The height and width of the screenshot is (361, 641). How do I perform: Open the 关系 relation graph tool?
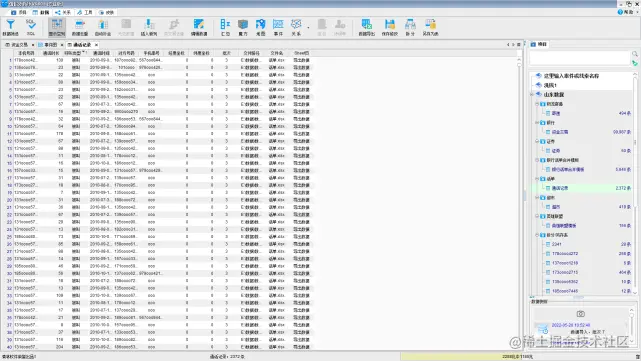(296, 27)
